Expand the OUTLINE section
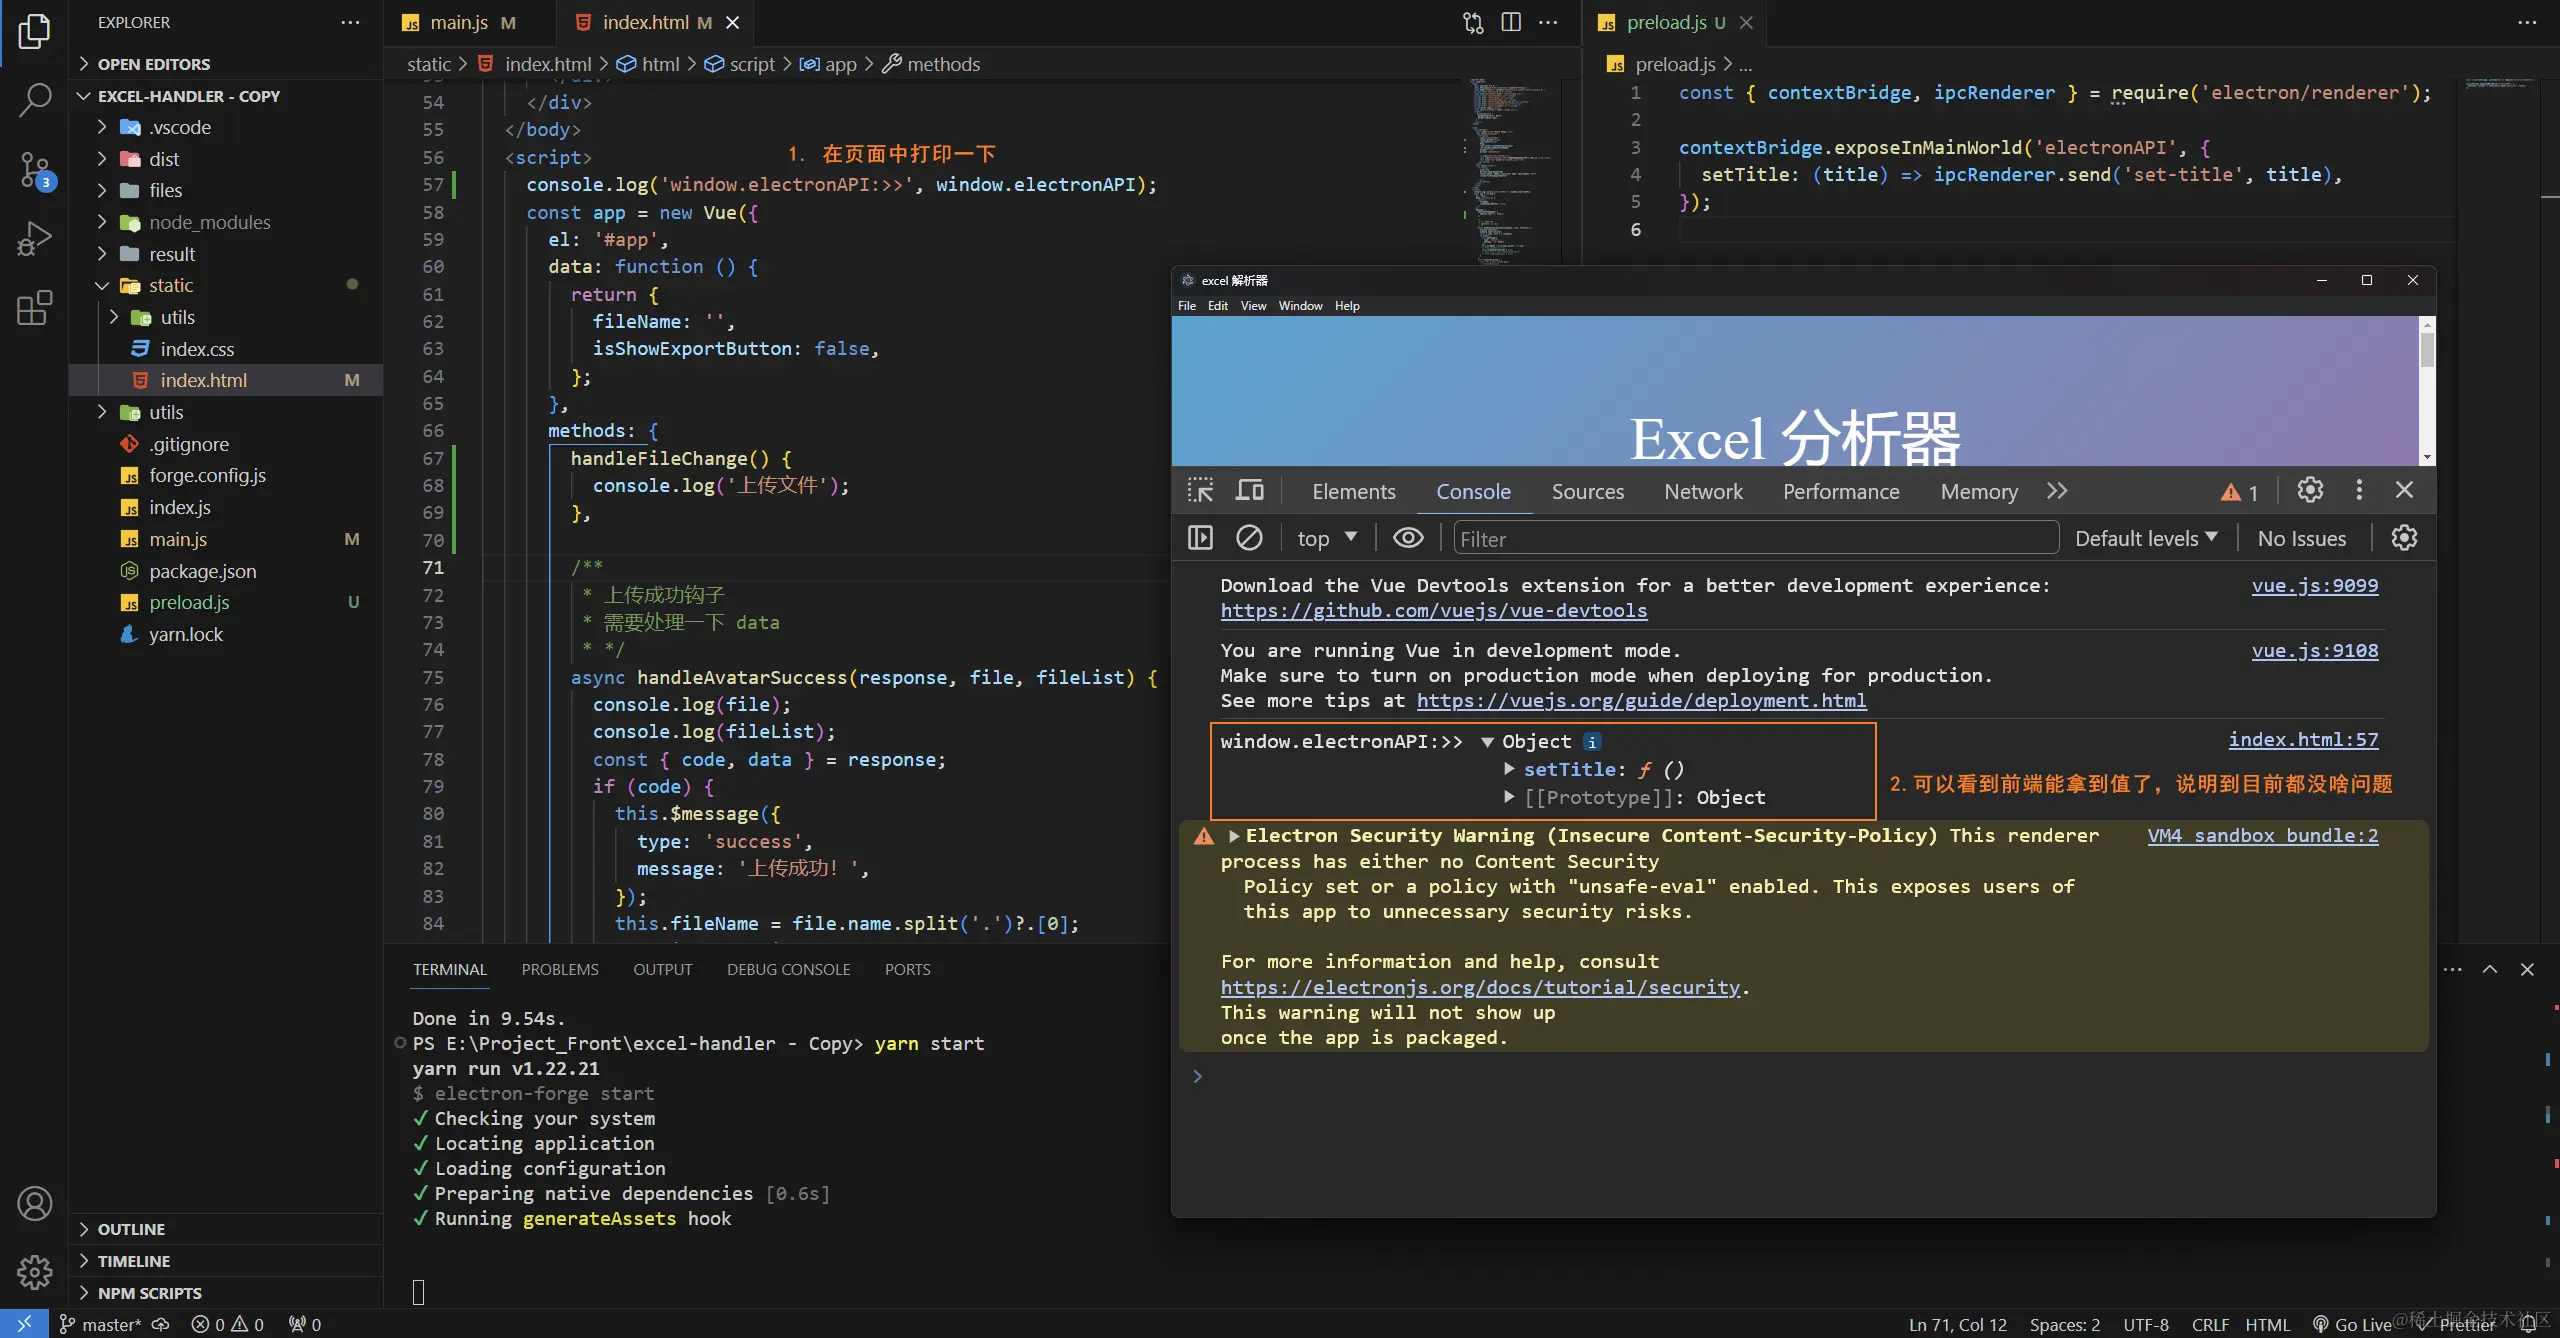The height and width of the screenshot is (1338, 2560). point(131,1229)
